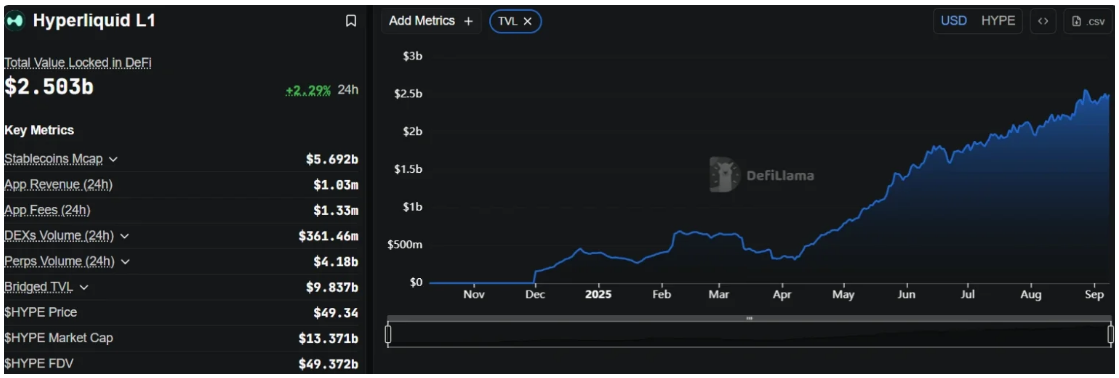Viewport: 1119px width, 378px height.
Task: Click the App Revenue (24h) label
Action: tap(59, 185)
